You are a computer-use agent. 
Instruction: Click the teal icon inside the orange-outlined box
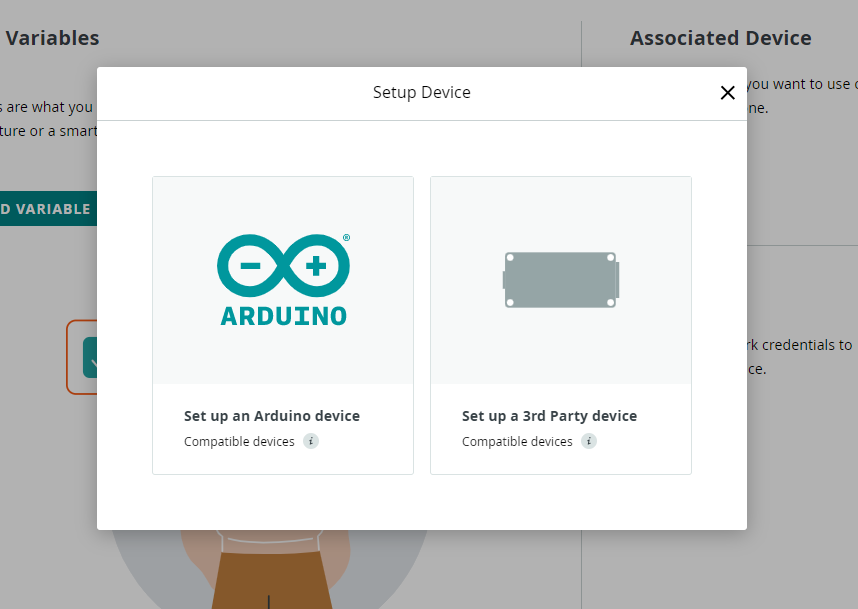tap(89, 357)
